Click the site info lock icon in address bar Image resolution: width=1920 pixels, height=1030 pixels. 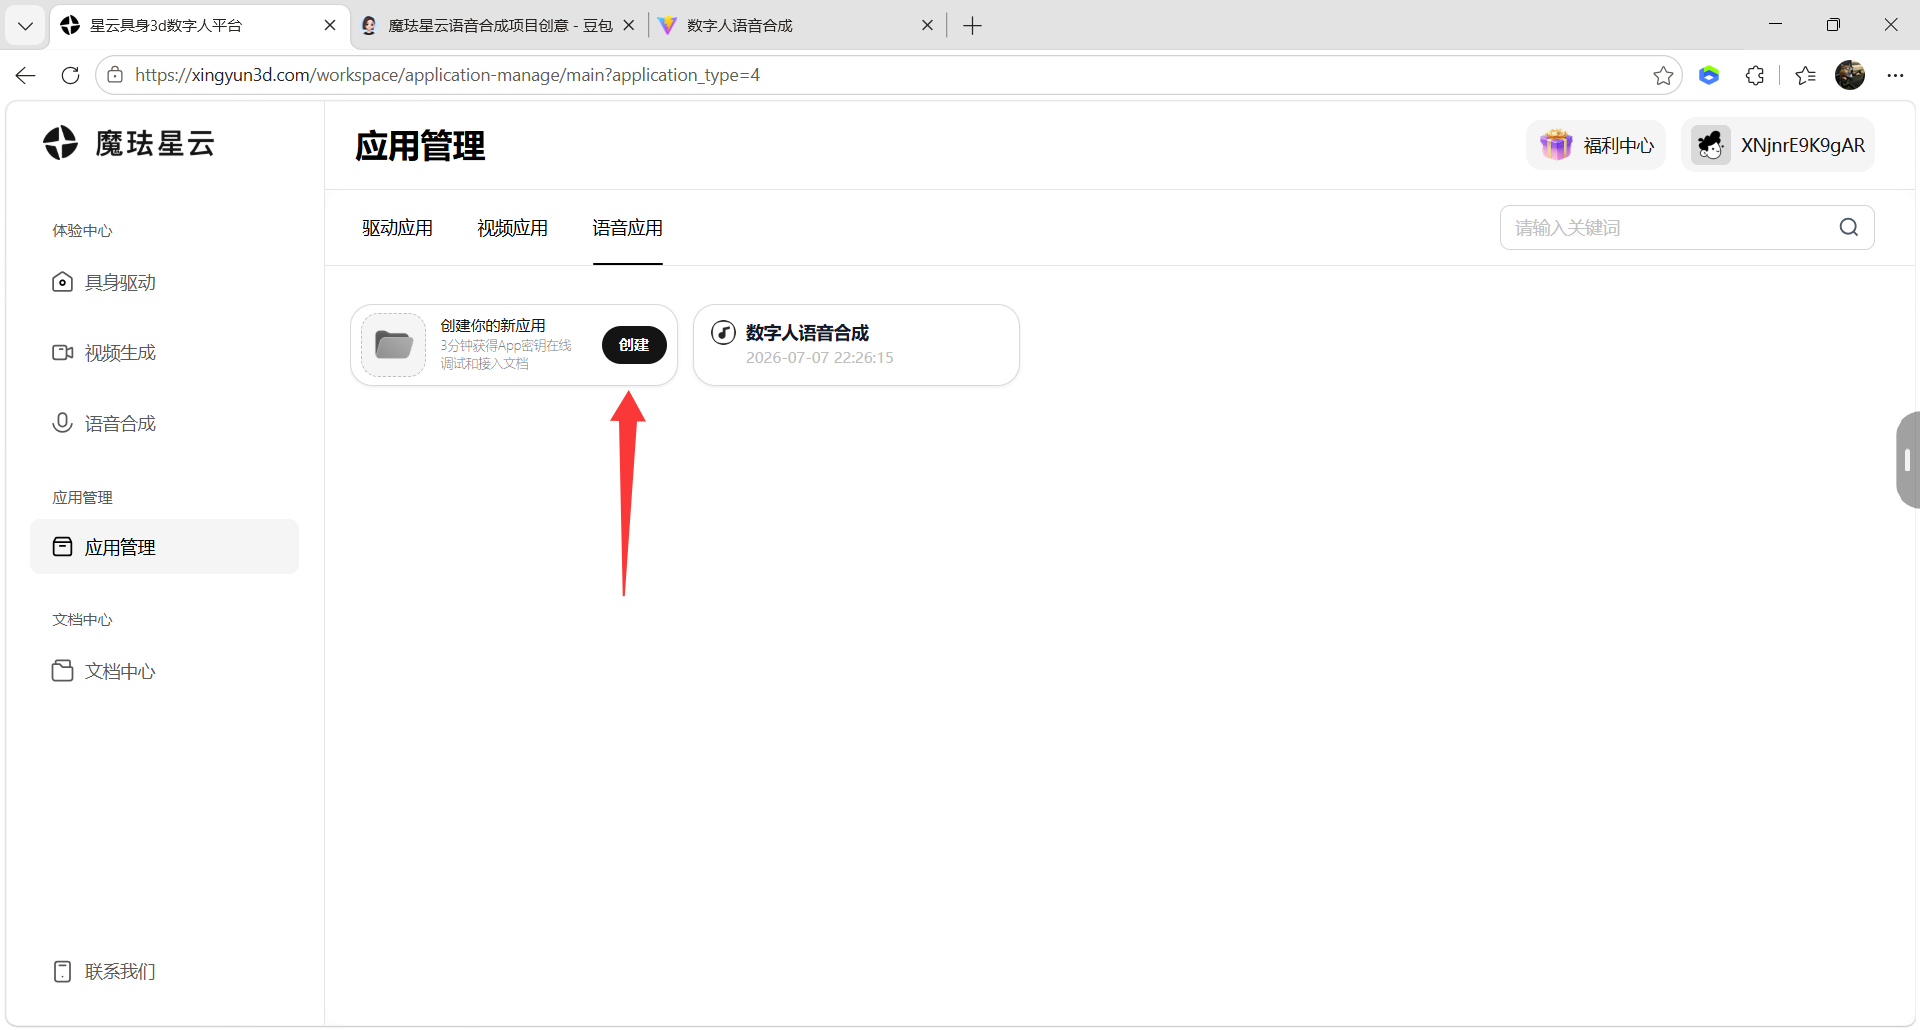click(x=115, y=75)
